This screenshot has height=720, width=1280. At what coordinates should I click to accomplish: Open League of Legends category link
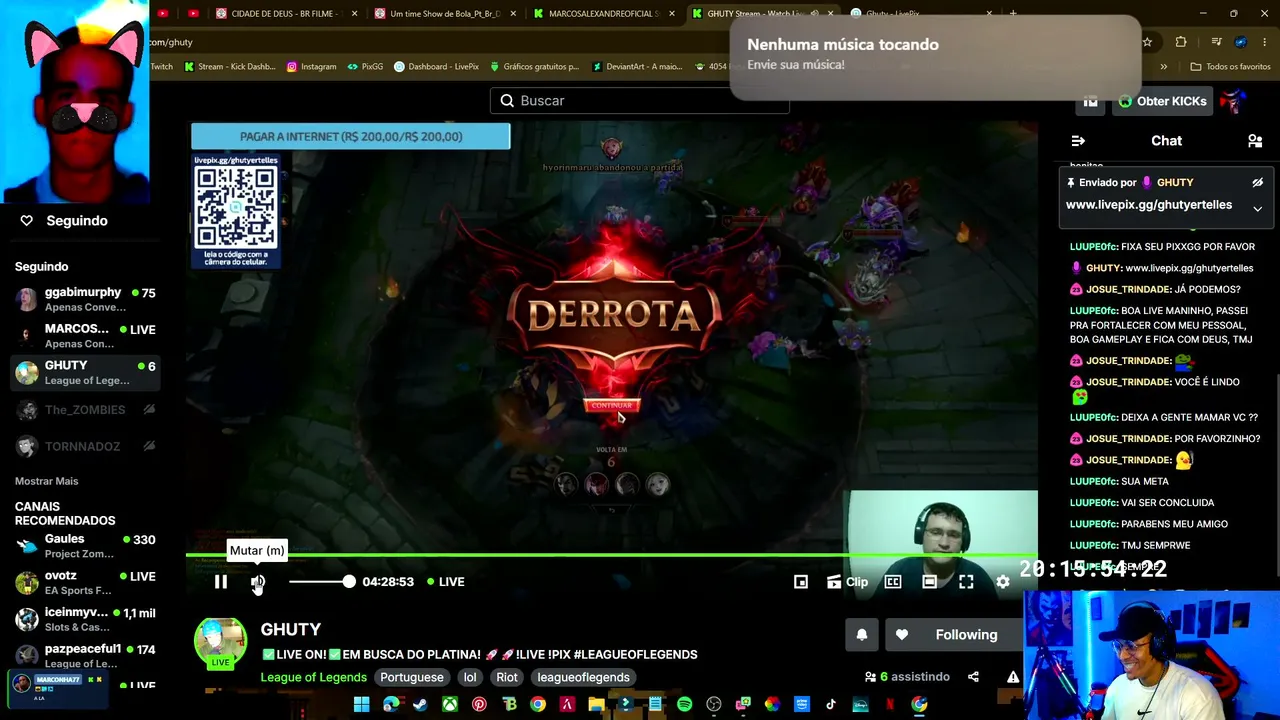(x=314, y=677)
